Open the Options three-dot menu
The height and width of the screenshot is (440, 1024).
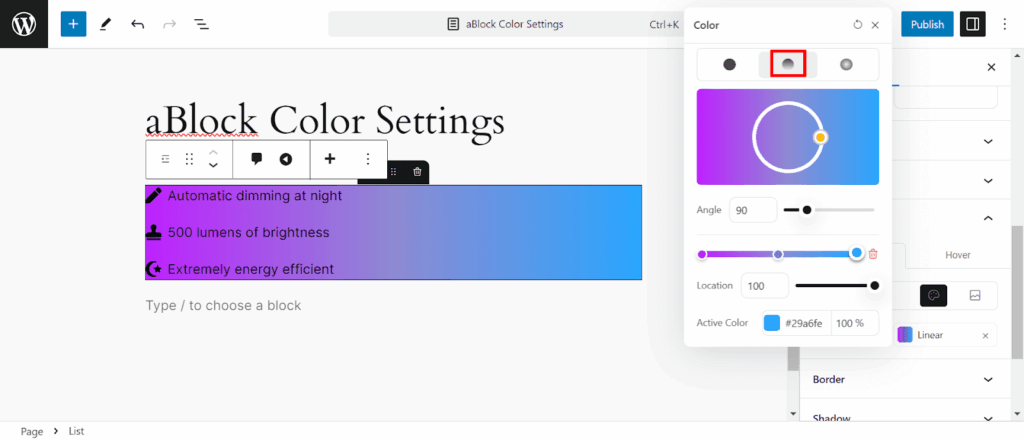point(1004,24)
